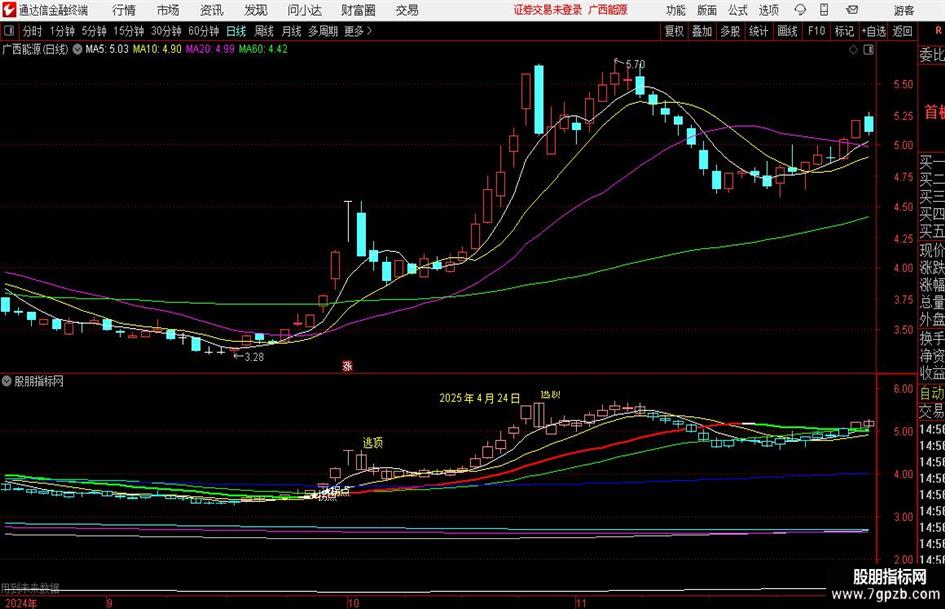
Task: Switch to the 60分钟 period tab
Action: 203,31
